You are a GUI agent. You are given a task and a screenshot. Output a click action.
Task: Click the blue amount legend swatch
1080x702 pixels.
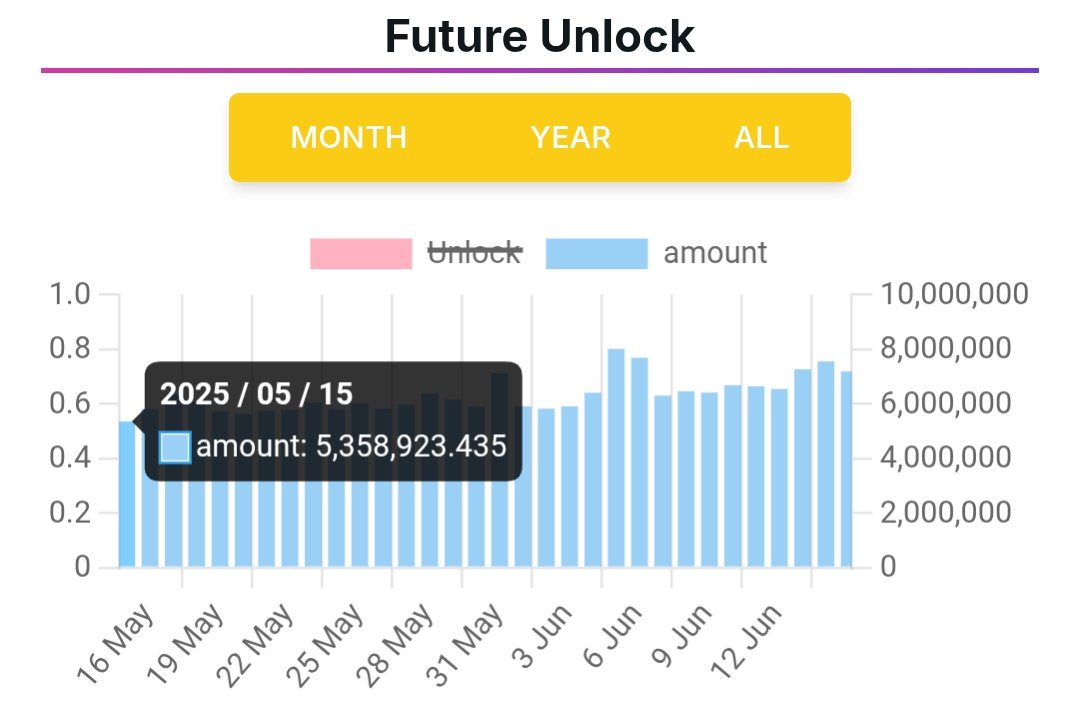click(596, 253)
